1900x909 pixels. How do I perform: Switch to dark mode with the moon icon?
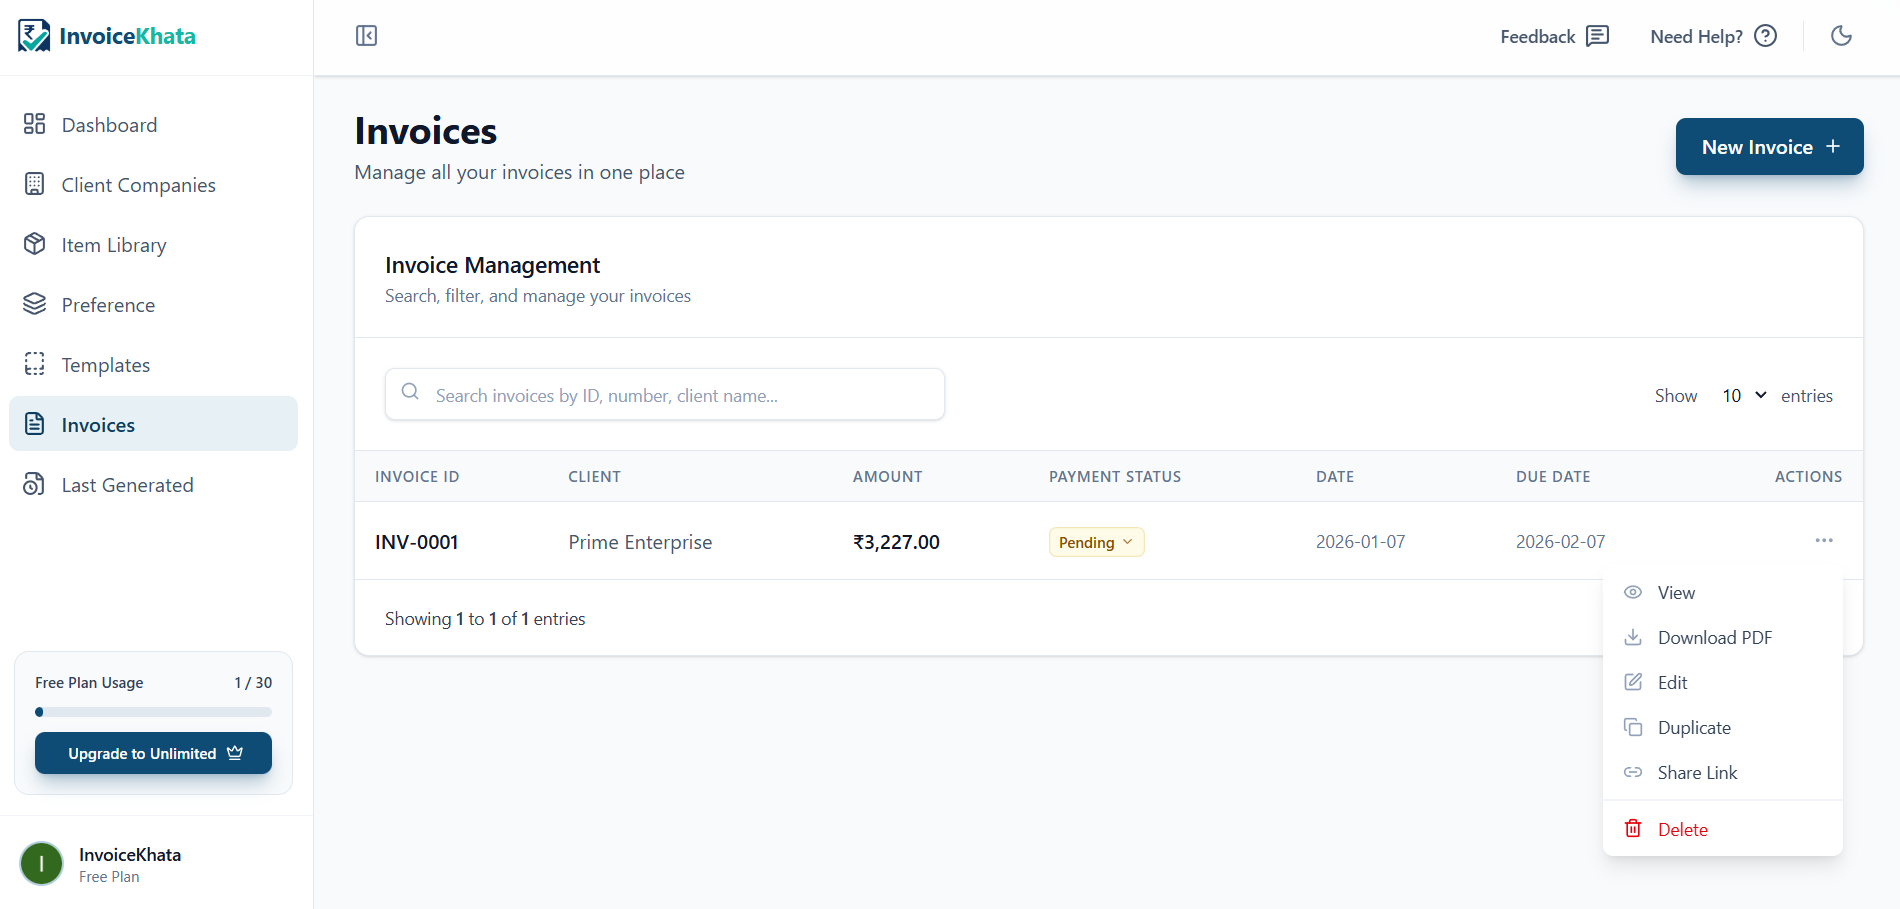click(1841, 35)
